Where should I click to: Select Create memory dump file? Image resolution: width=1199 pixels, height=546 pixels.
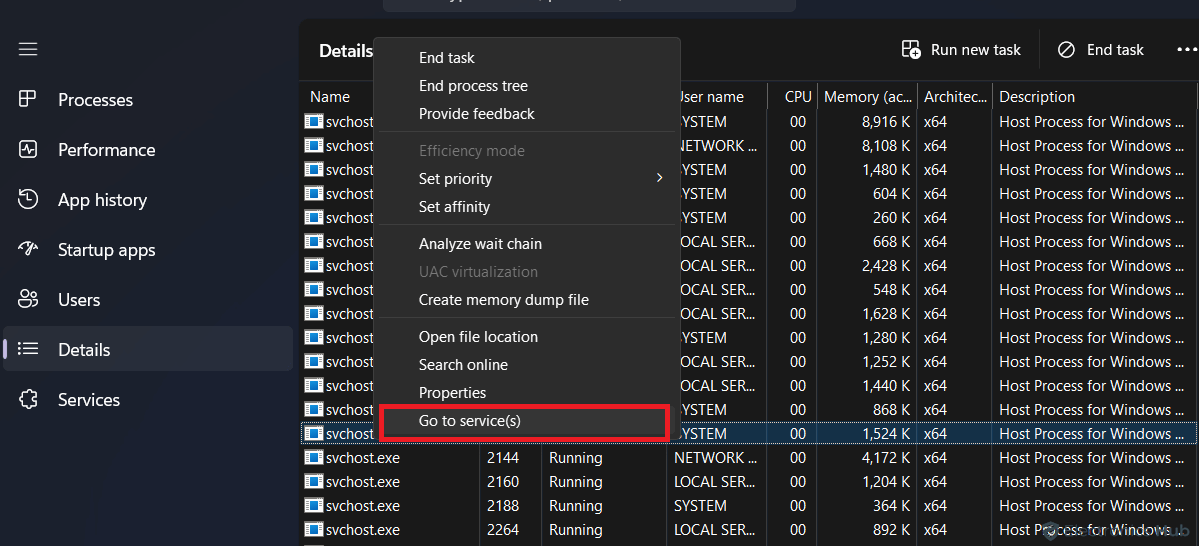(x=504, y=300)
